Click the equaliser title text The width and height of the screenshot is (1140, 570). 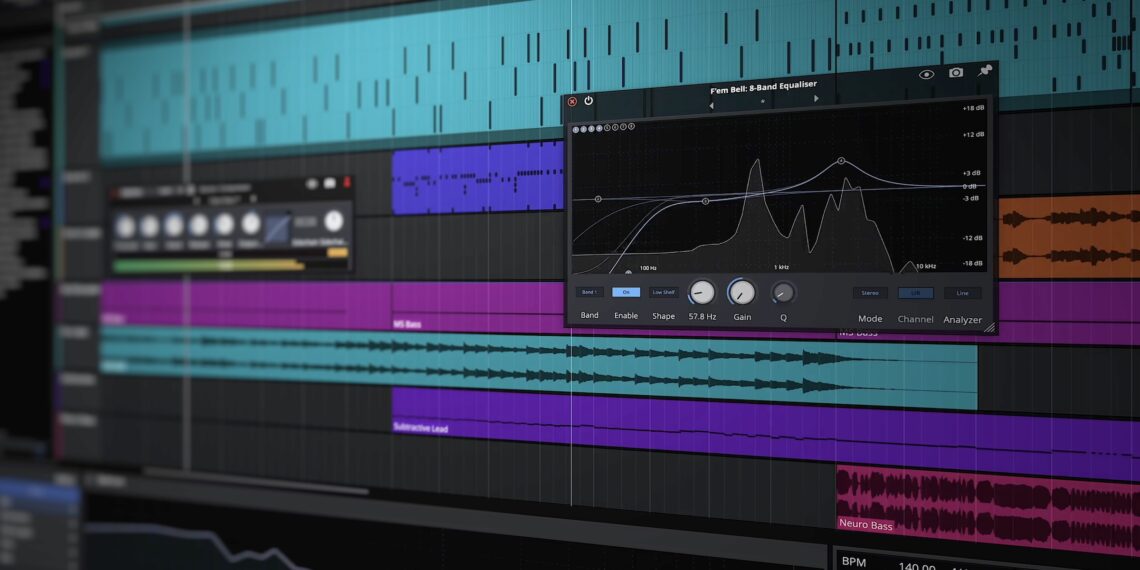pos(763,88)
